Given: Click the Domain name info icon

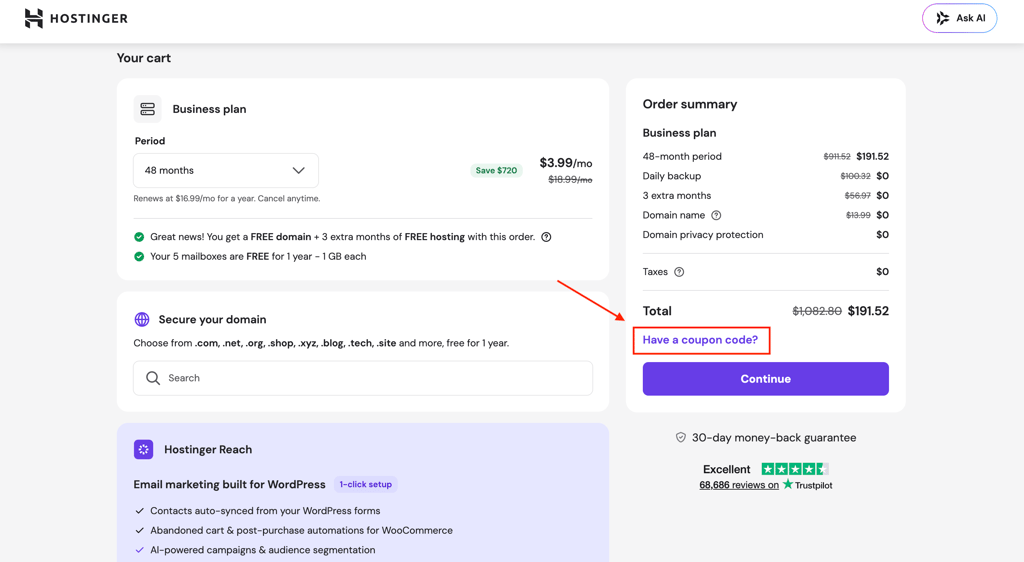Looking at the screenshot, I should (x=716, y=215).
